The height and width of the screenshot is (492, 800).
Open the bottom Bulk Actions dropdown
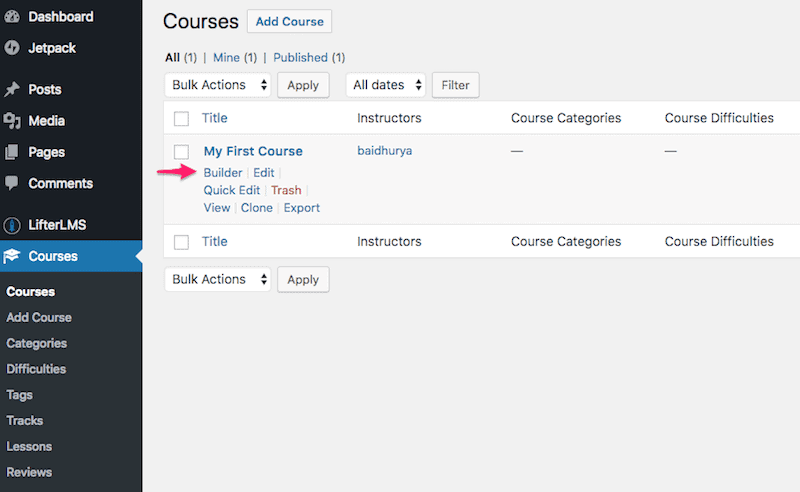click(x=218, y=279)
